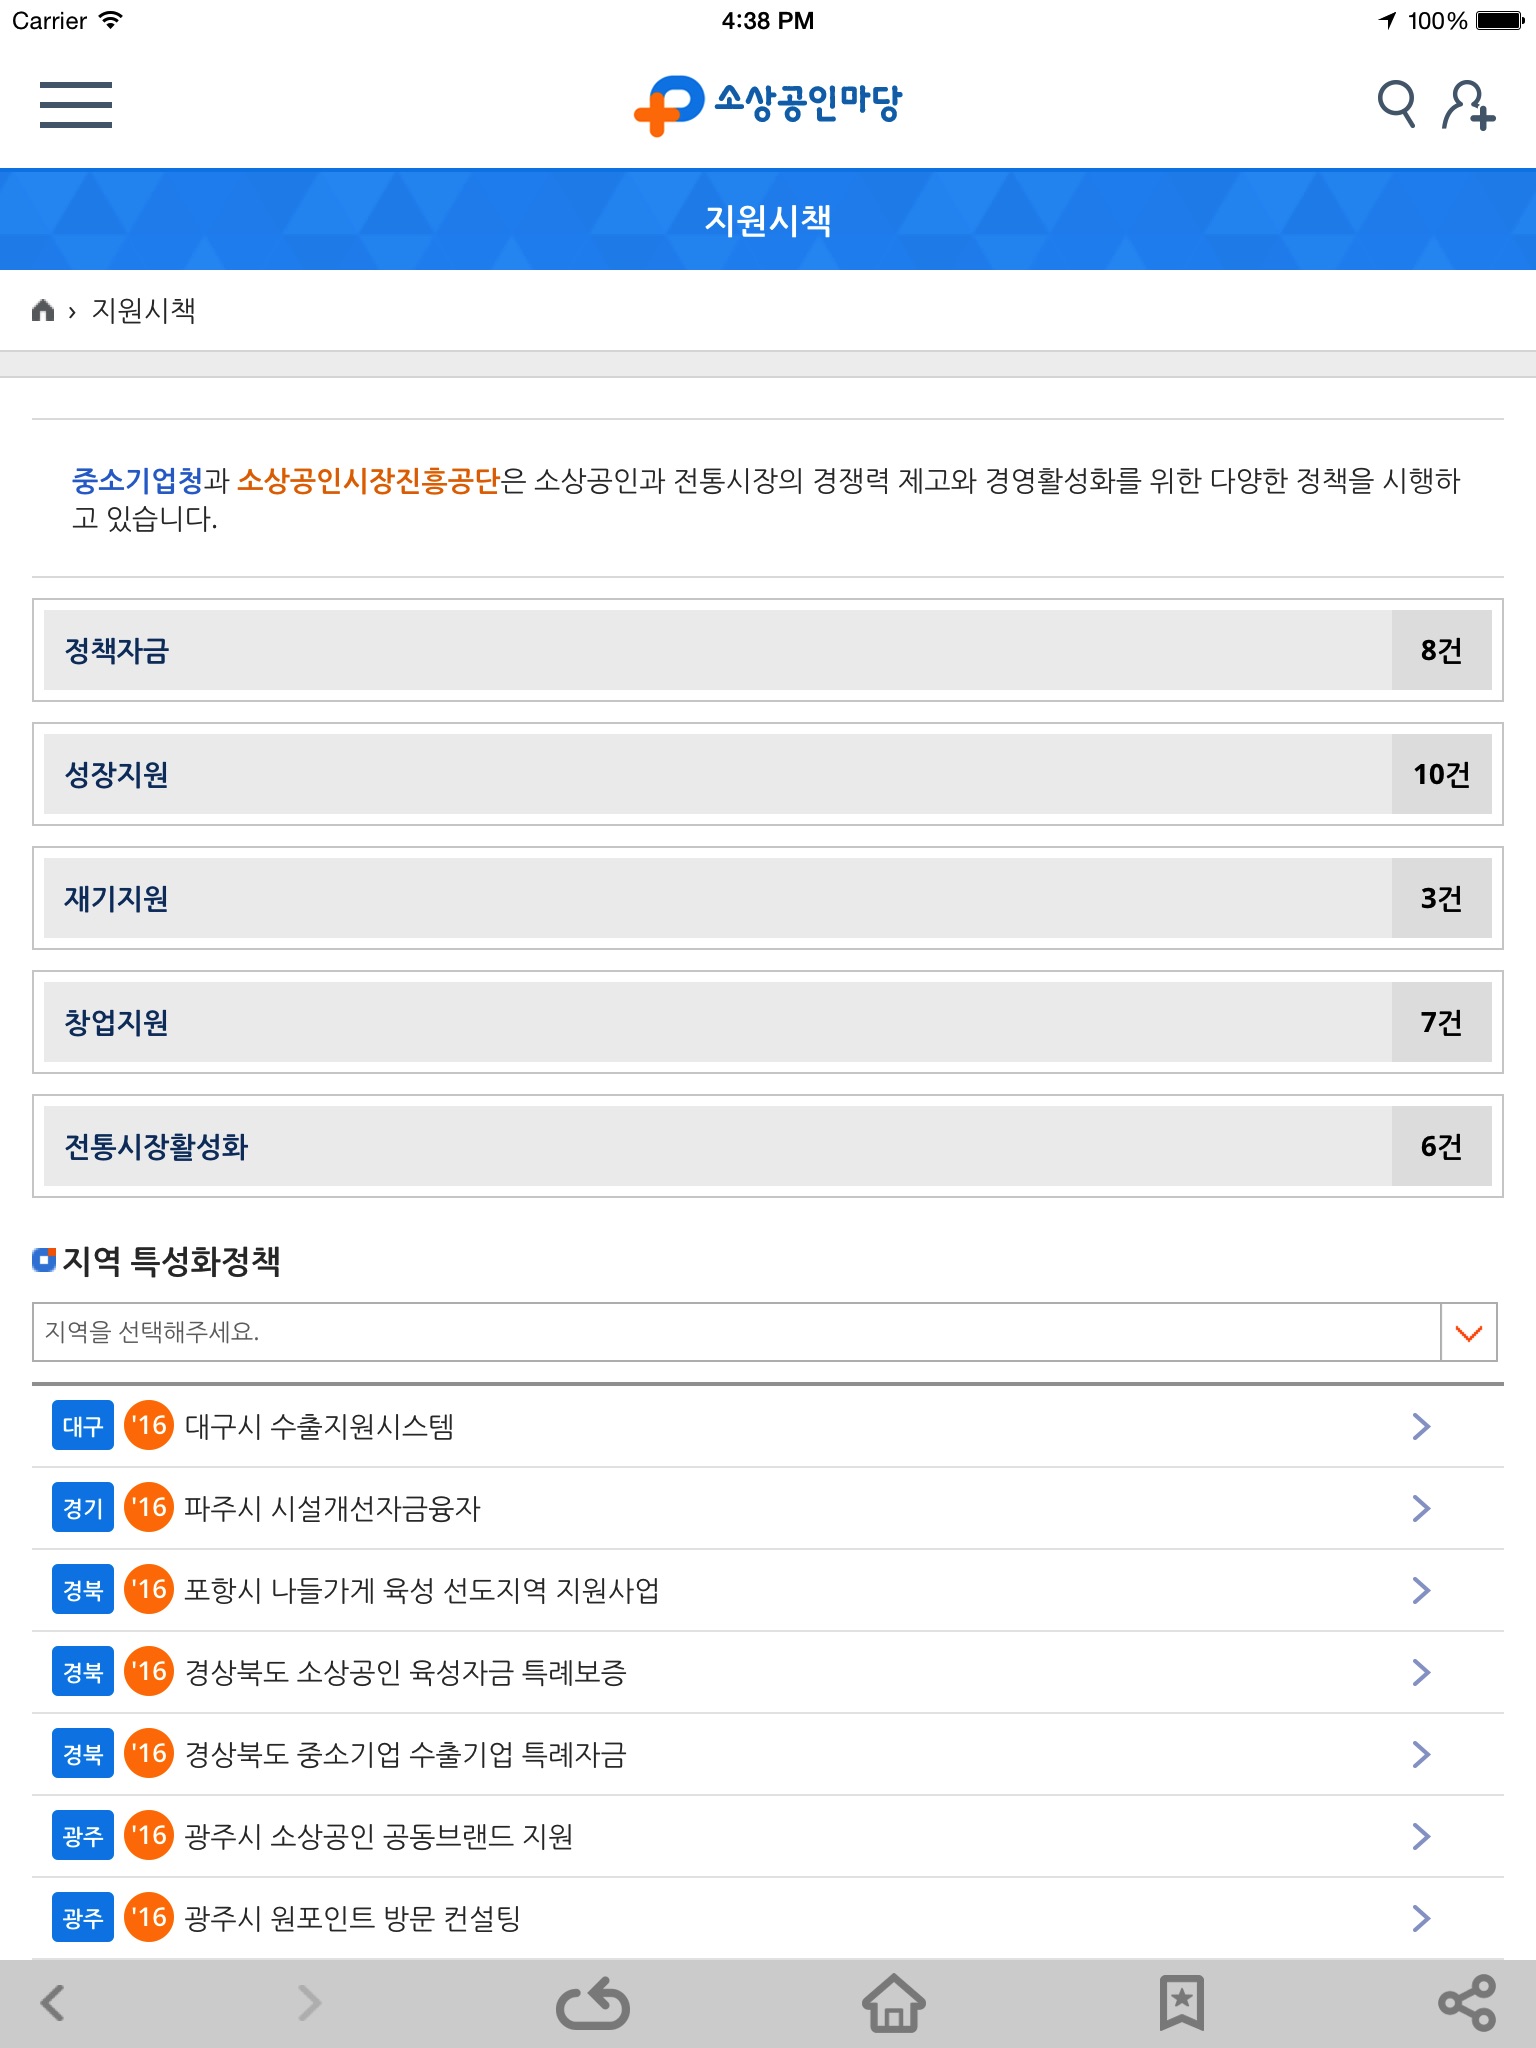The height and width of the screenshot is (2048, 1536).
Task: Open 대구시 수출지원시스템 link
Action: coord(319,1426)
